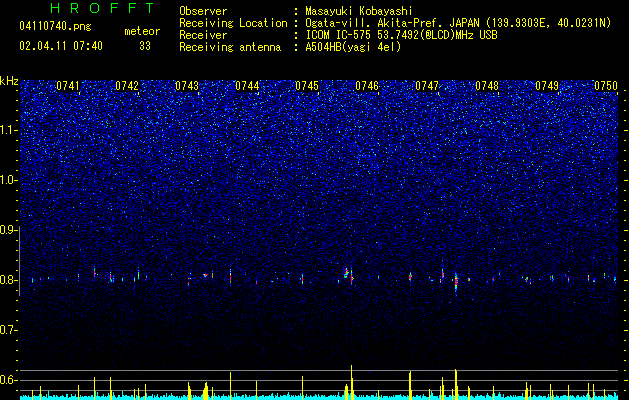Click the 0745 time marker

(307, 86)
